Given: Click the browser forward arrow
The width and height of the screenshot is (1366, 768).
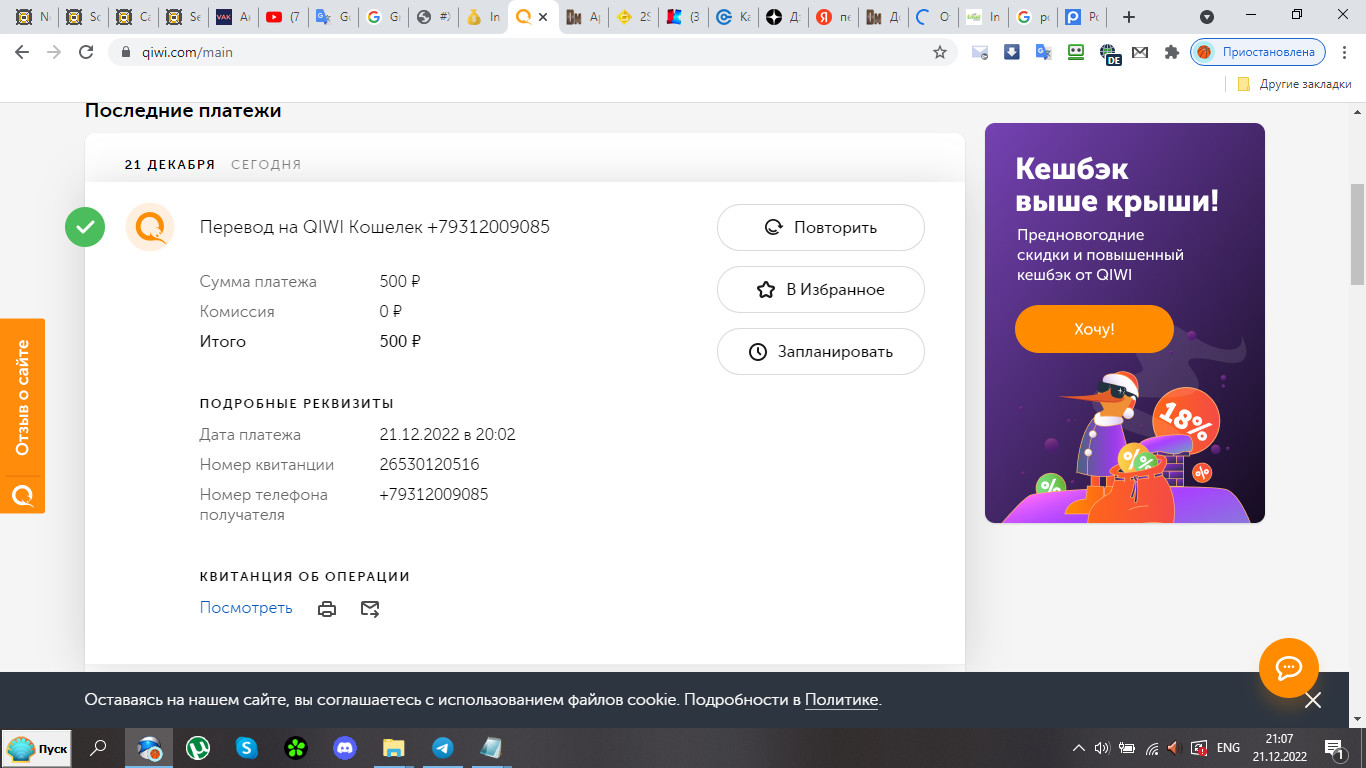Looking at the screenshot, I should click(x=54, y=52).
